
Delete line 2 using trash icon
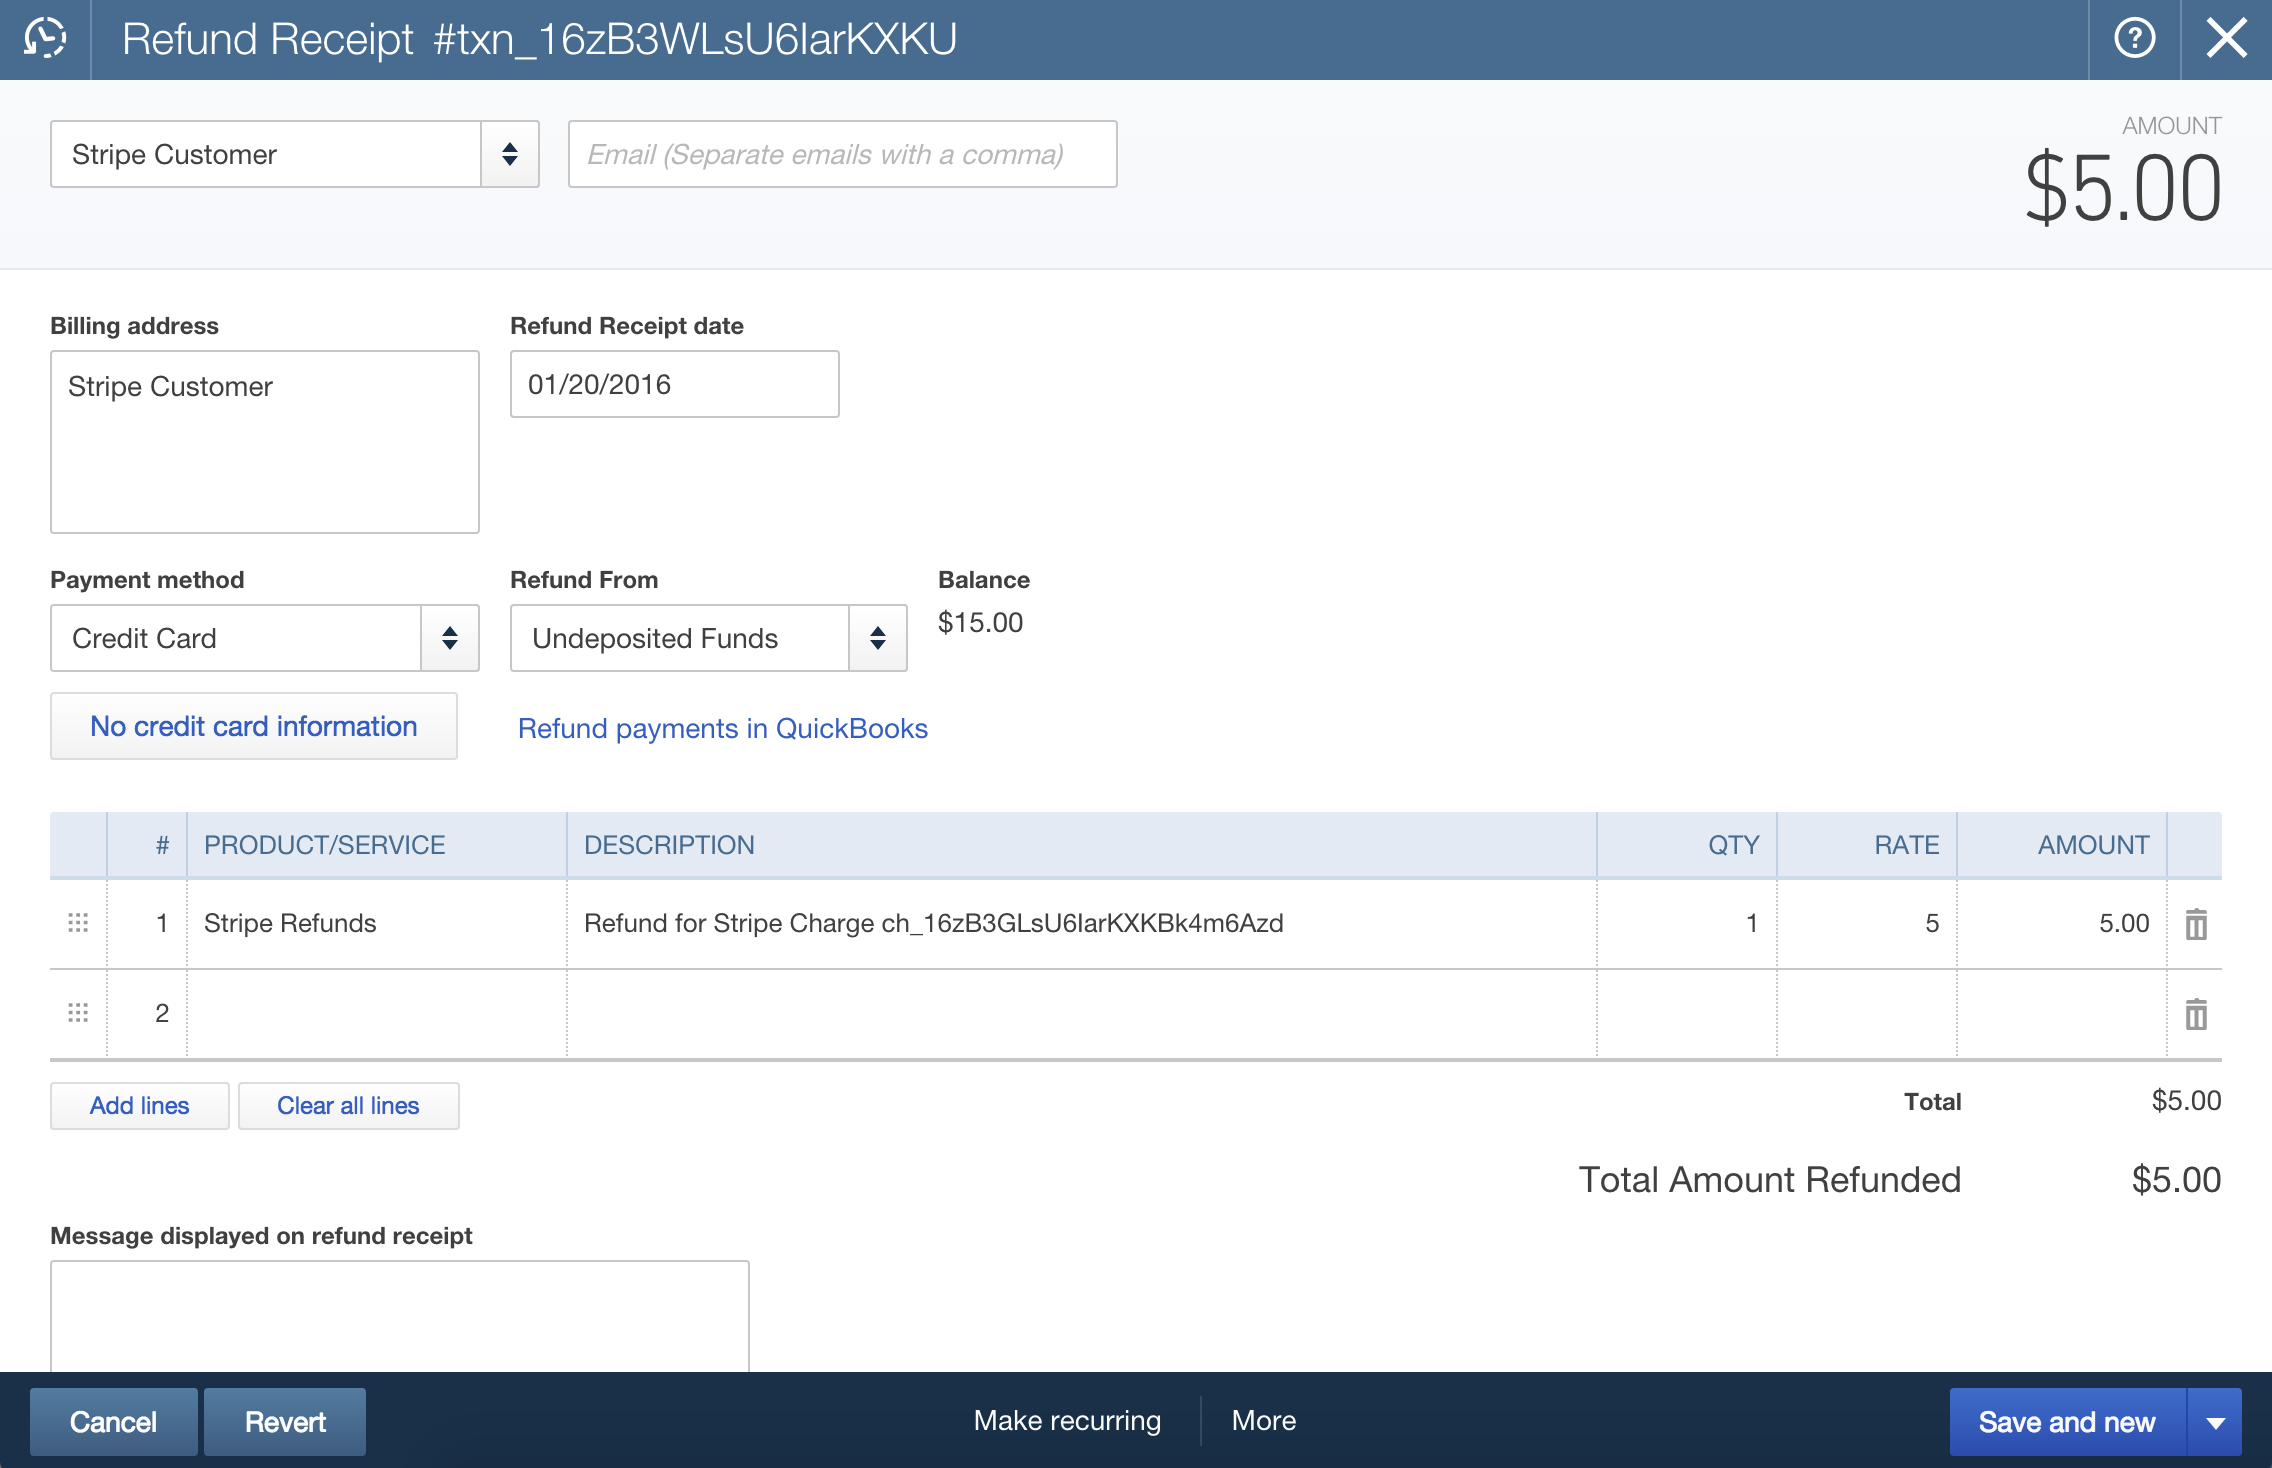[2196, 1014]
